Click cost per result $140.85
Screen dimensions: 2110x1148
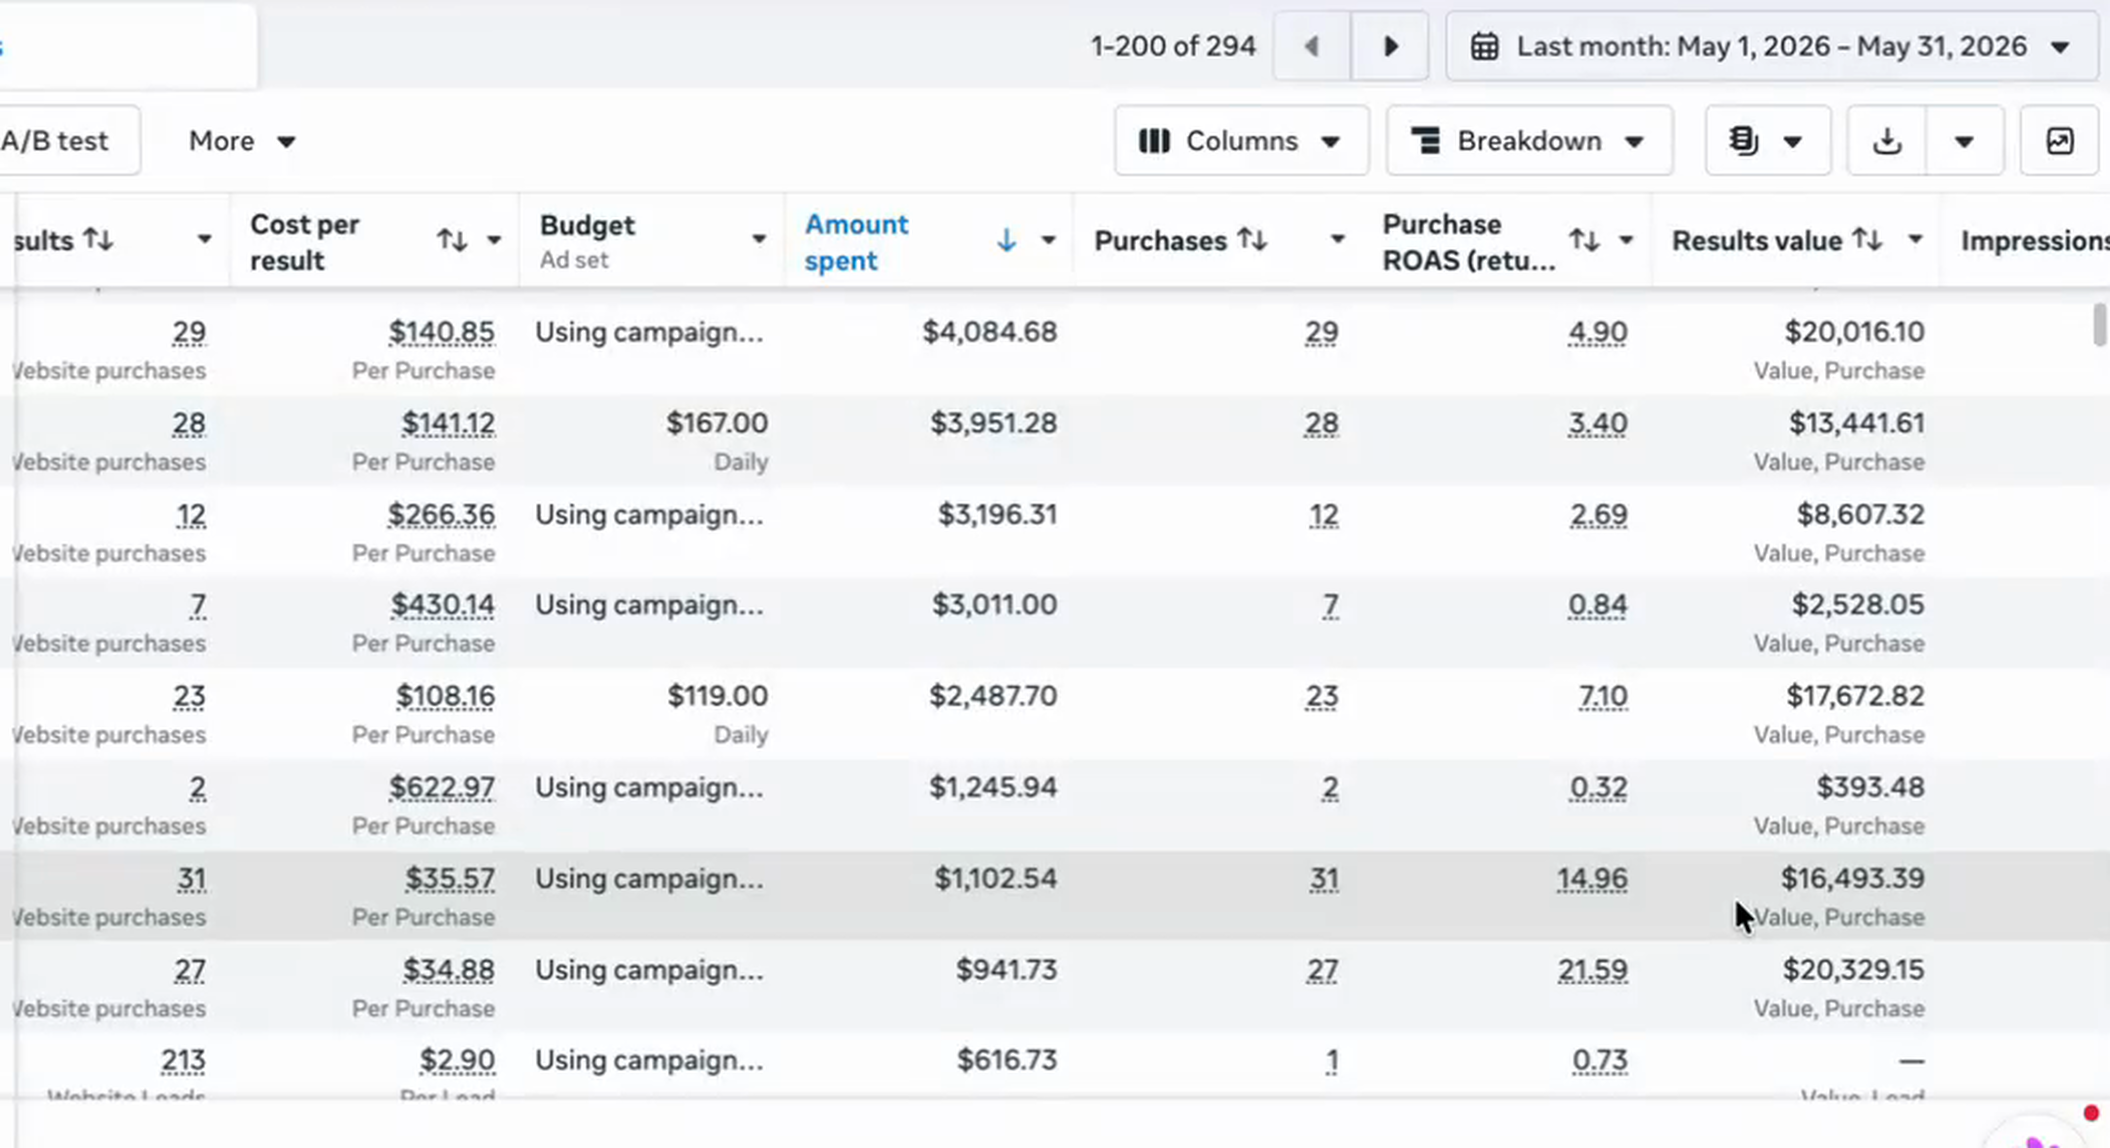coord(441,332)
